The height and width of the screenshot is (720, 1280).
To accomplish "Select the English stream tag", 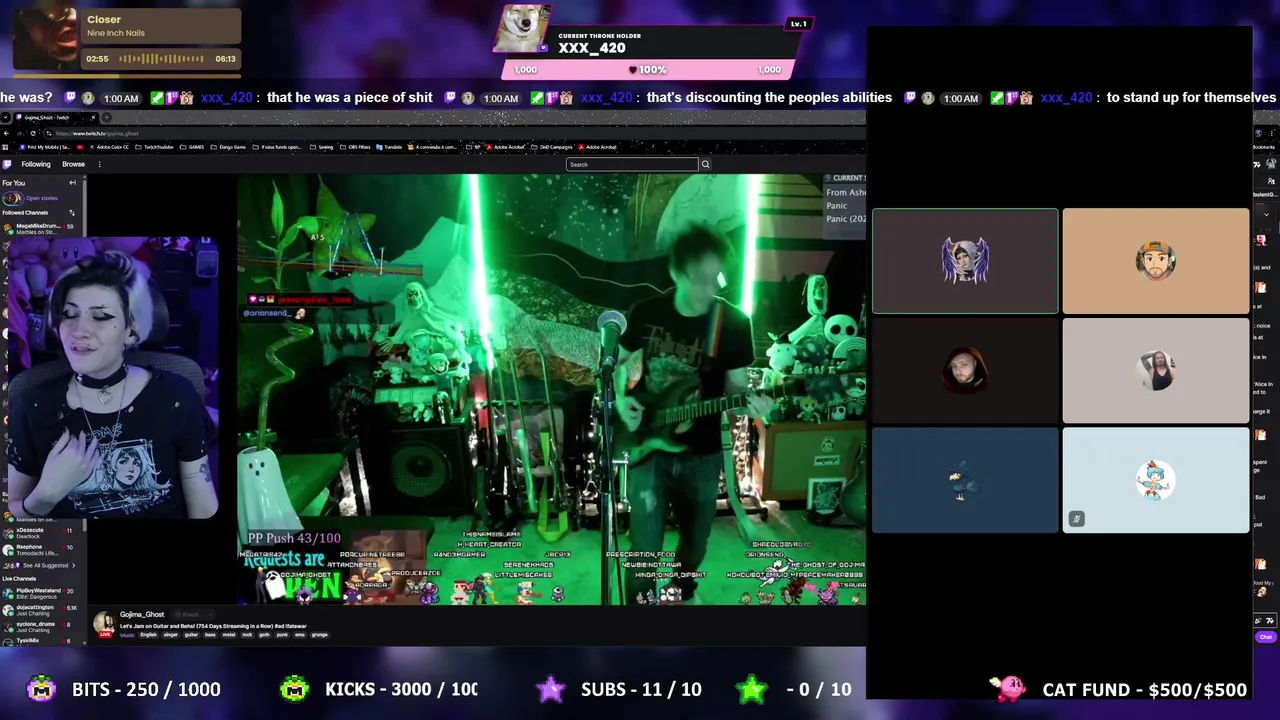I will pyautogui.click(x=148, y=635).
